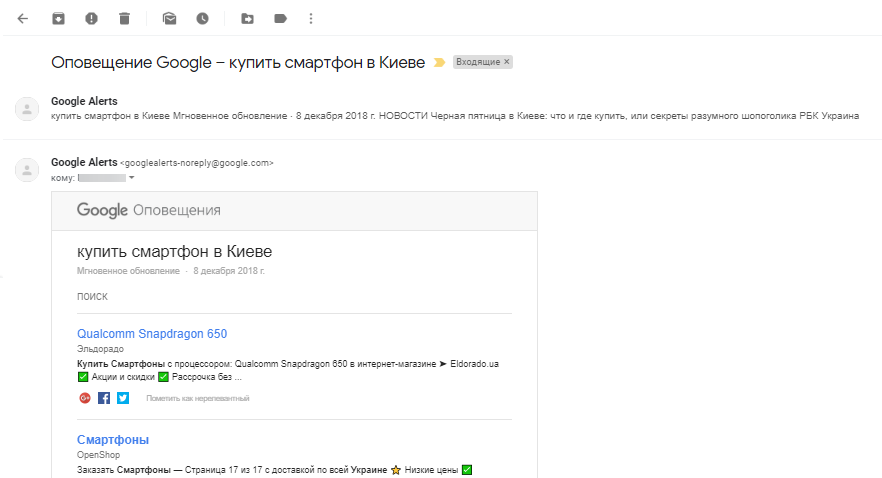
Task: Click the OpenShop source name
Action: point(98,454)
